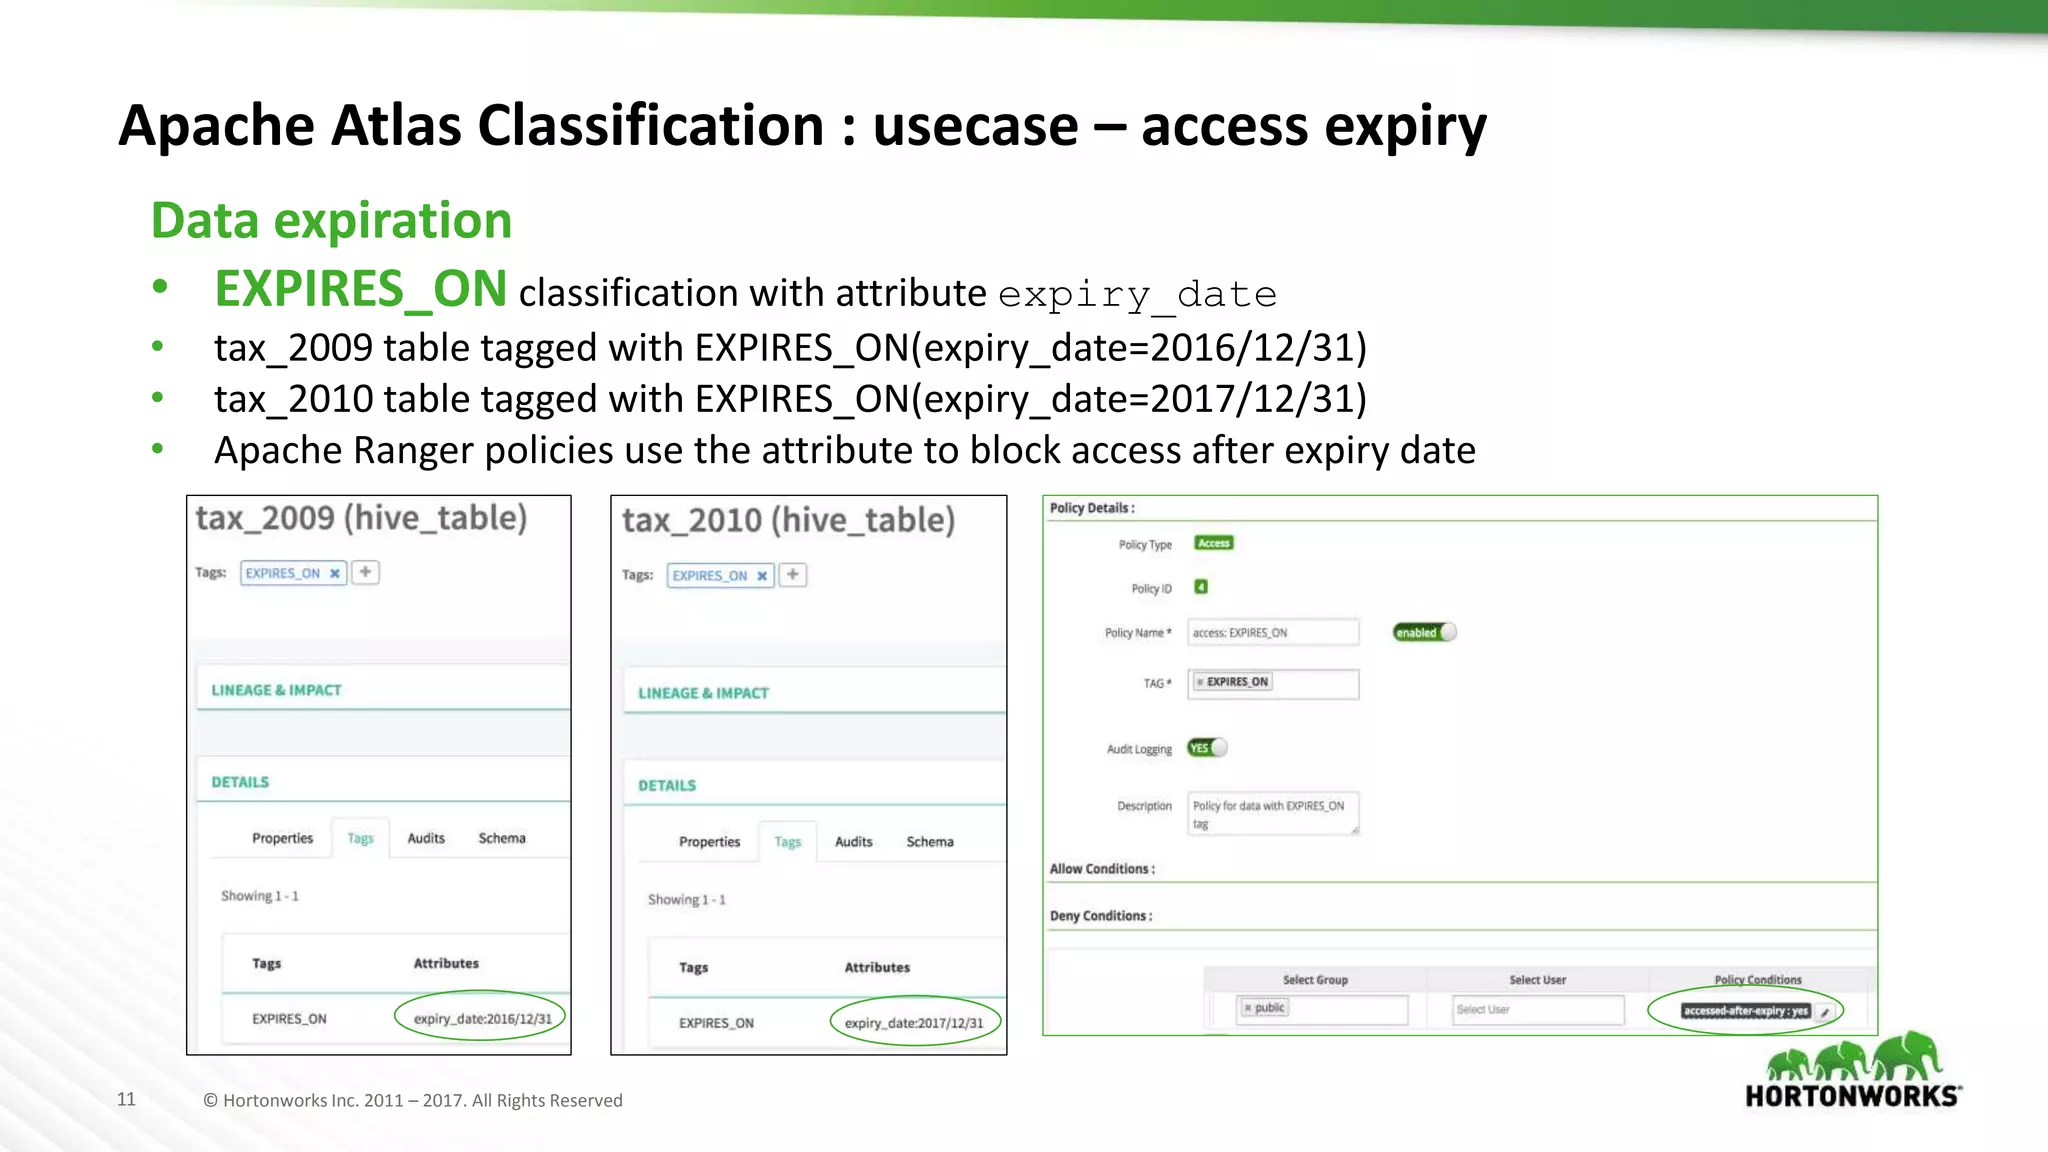
Task: Edit policy conditions with pencil icon
Action: pyautogui.click(x=1825, y=1012)
